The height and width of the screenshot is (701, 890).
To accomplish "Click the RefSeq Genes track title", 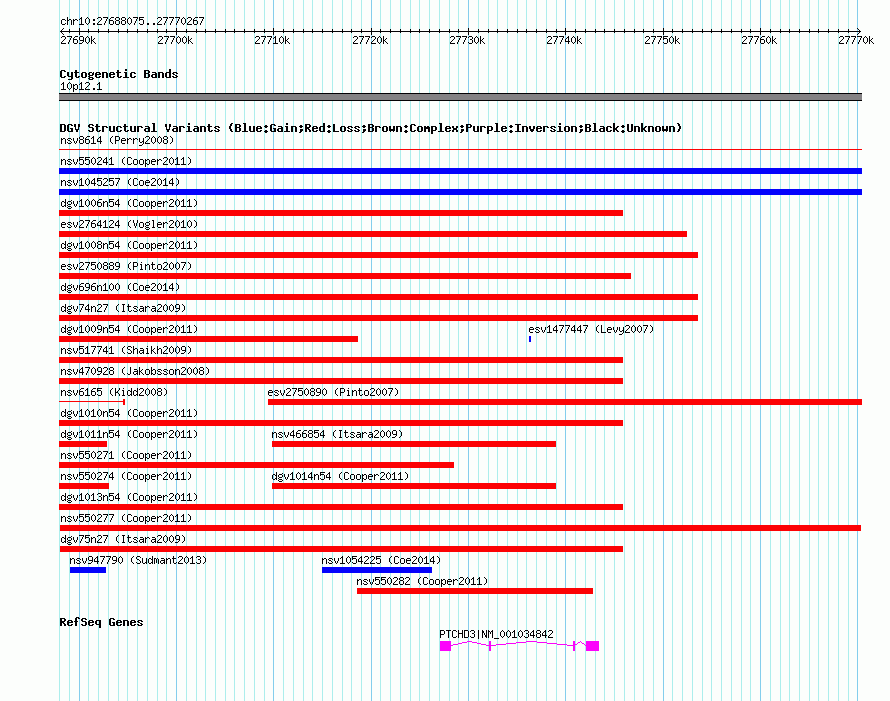I will coord(101,622).
